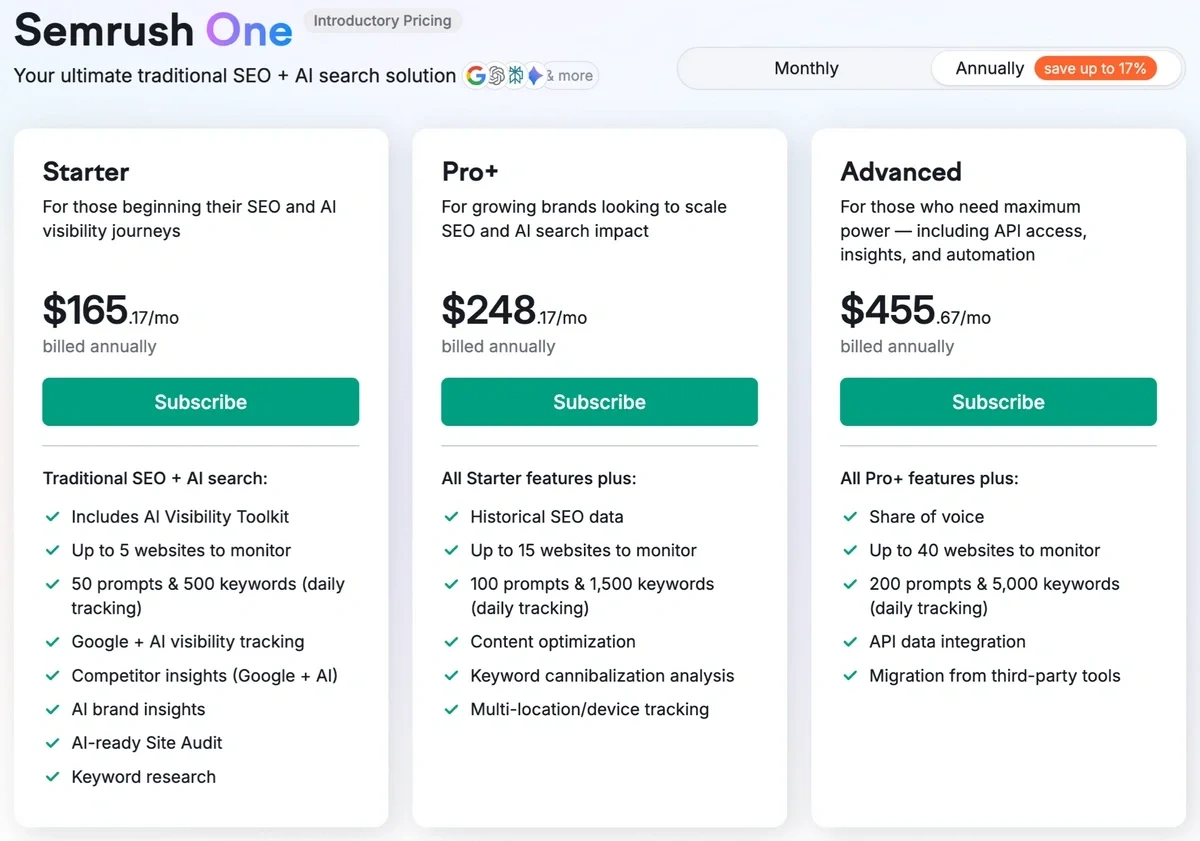Click the Perplexity logo icon
Viewport: 1200px width, 841px height.
516,76
